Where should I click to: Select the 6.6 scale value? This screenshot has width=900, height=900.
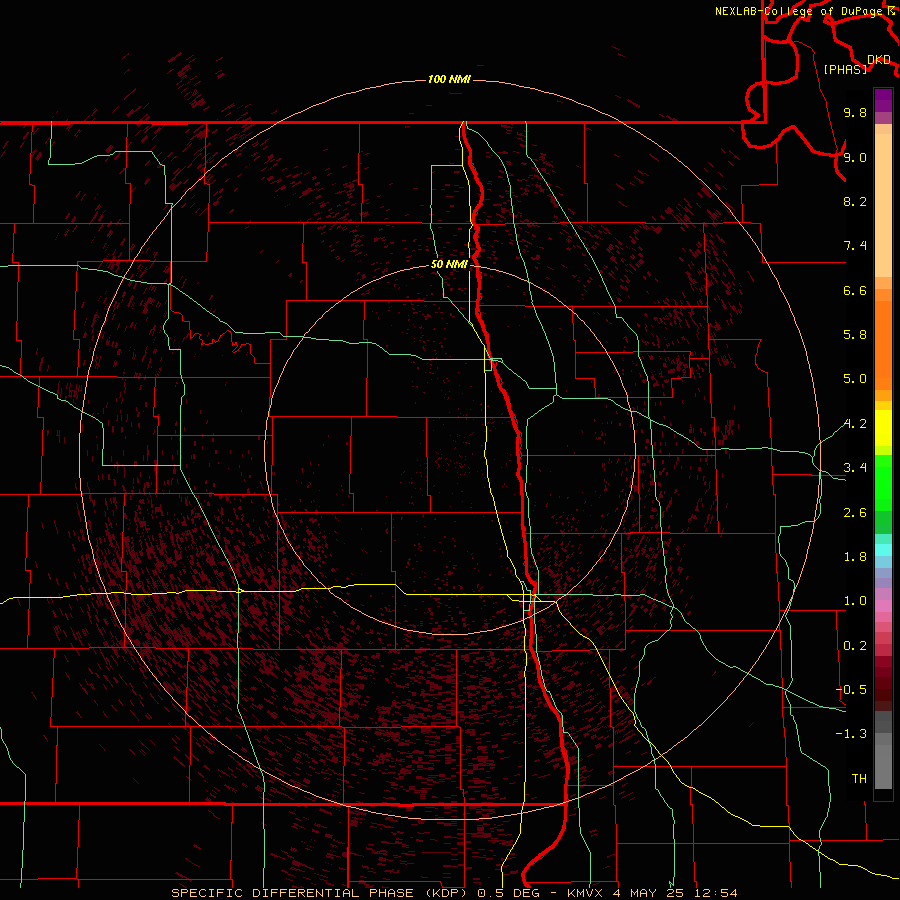[x=855, y=290]
